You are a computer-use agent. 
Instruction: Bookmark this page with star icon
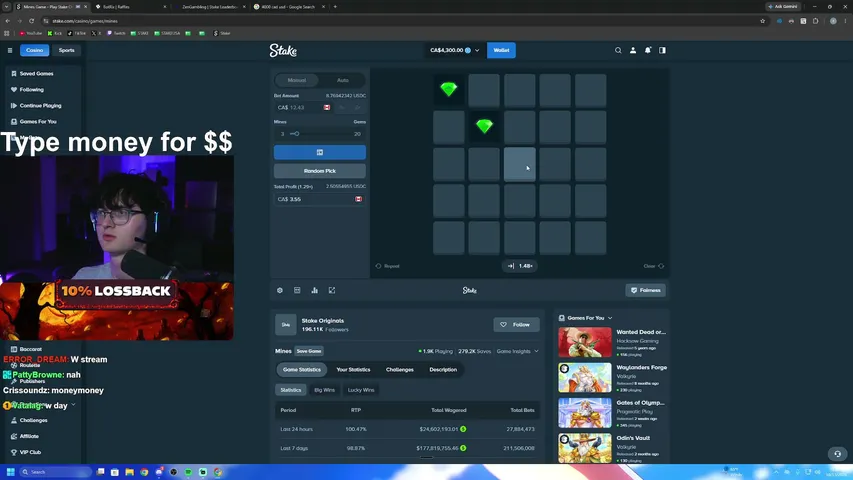click(x=762, y=21)
